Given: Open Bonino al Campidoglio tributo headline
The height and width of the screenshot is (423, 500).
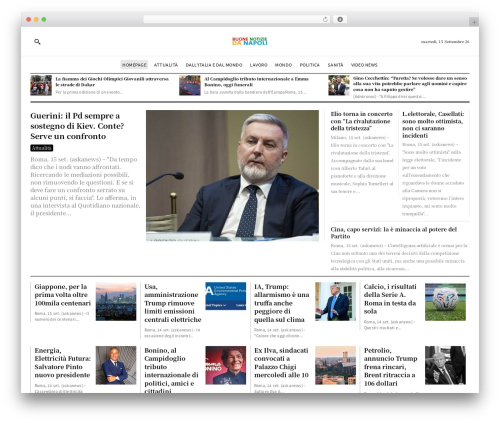Looking at the screenshot, I should (171, 370).
